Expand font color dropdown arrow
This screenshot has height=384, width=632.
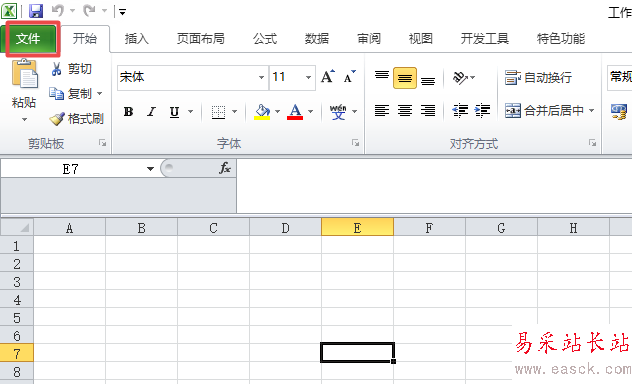(310, 112)
